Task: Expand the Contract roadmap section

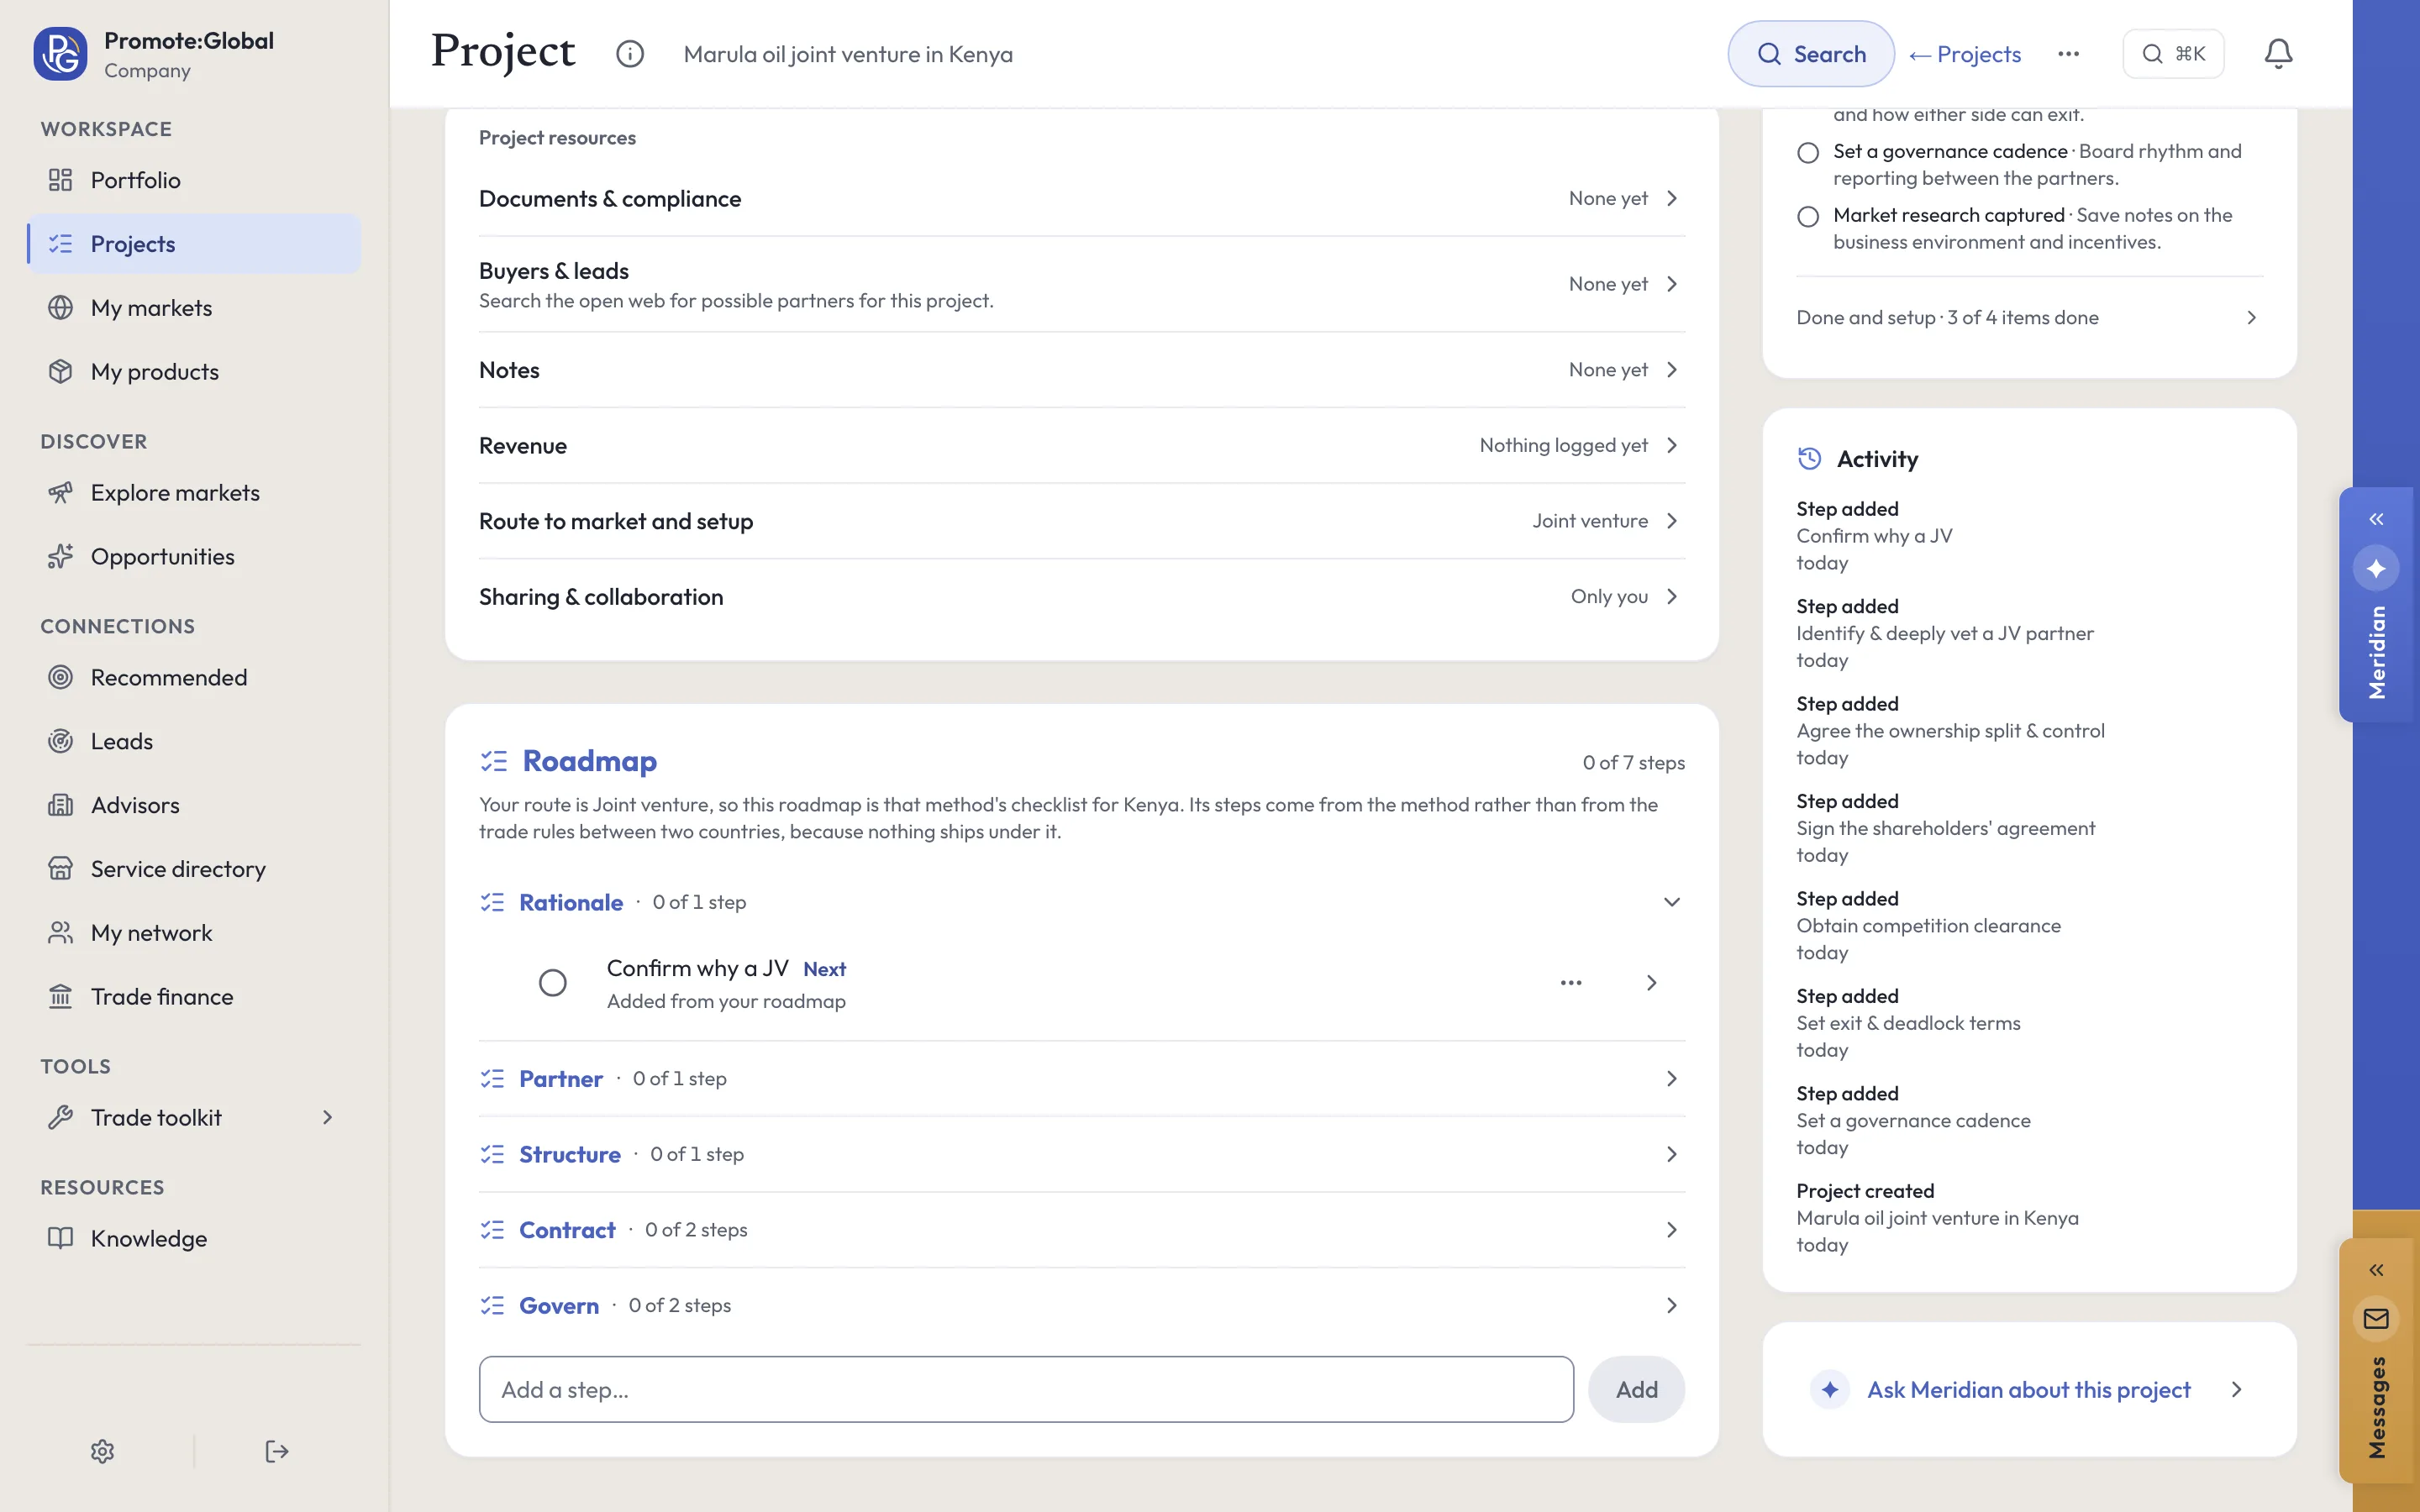Action: pyautogui.click(x=1082, y=1230)
